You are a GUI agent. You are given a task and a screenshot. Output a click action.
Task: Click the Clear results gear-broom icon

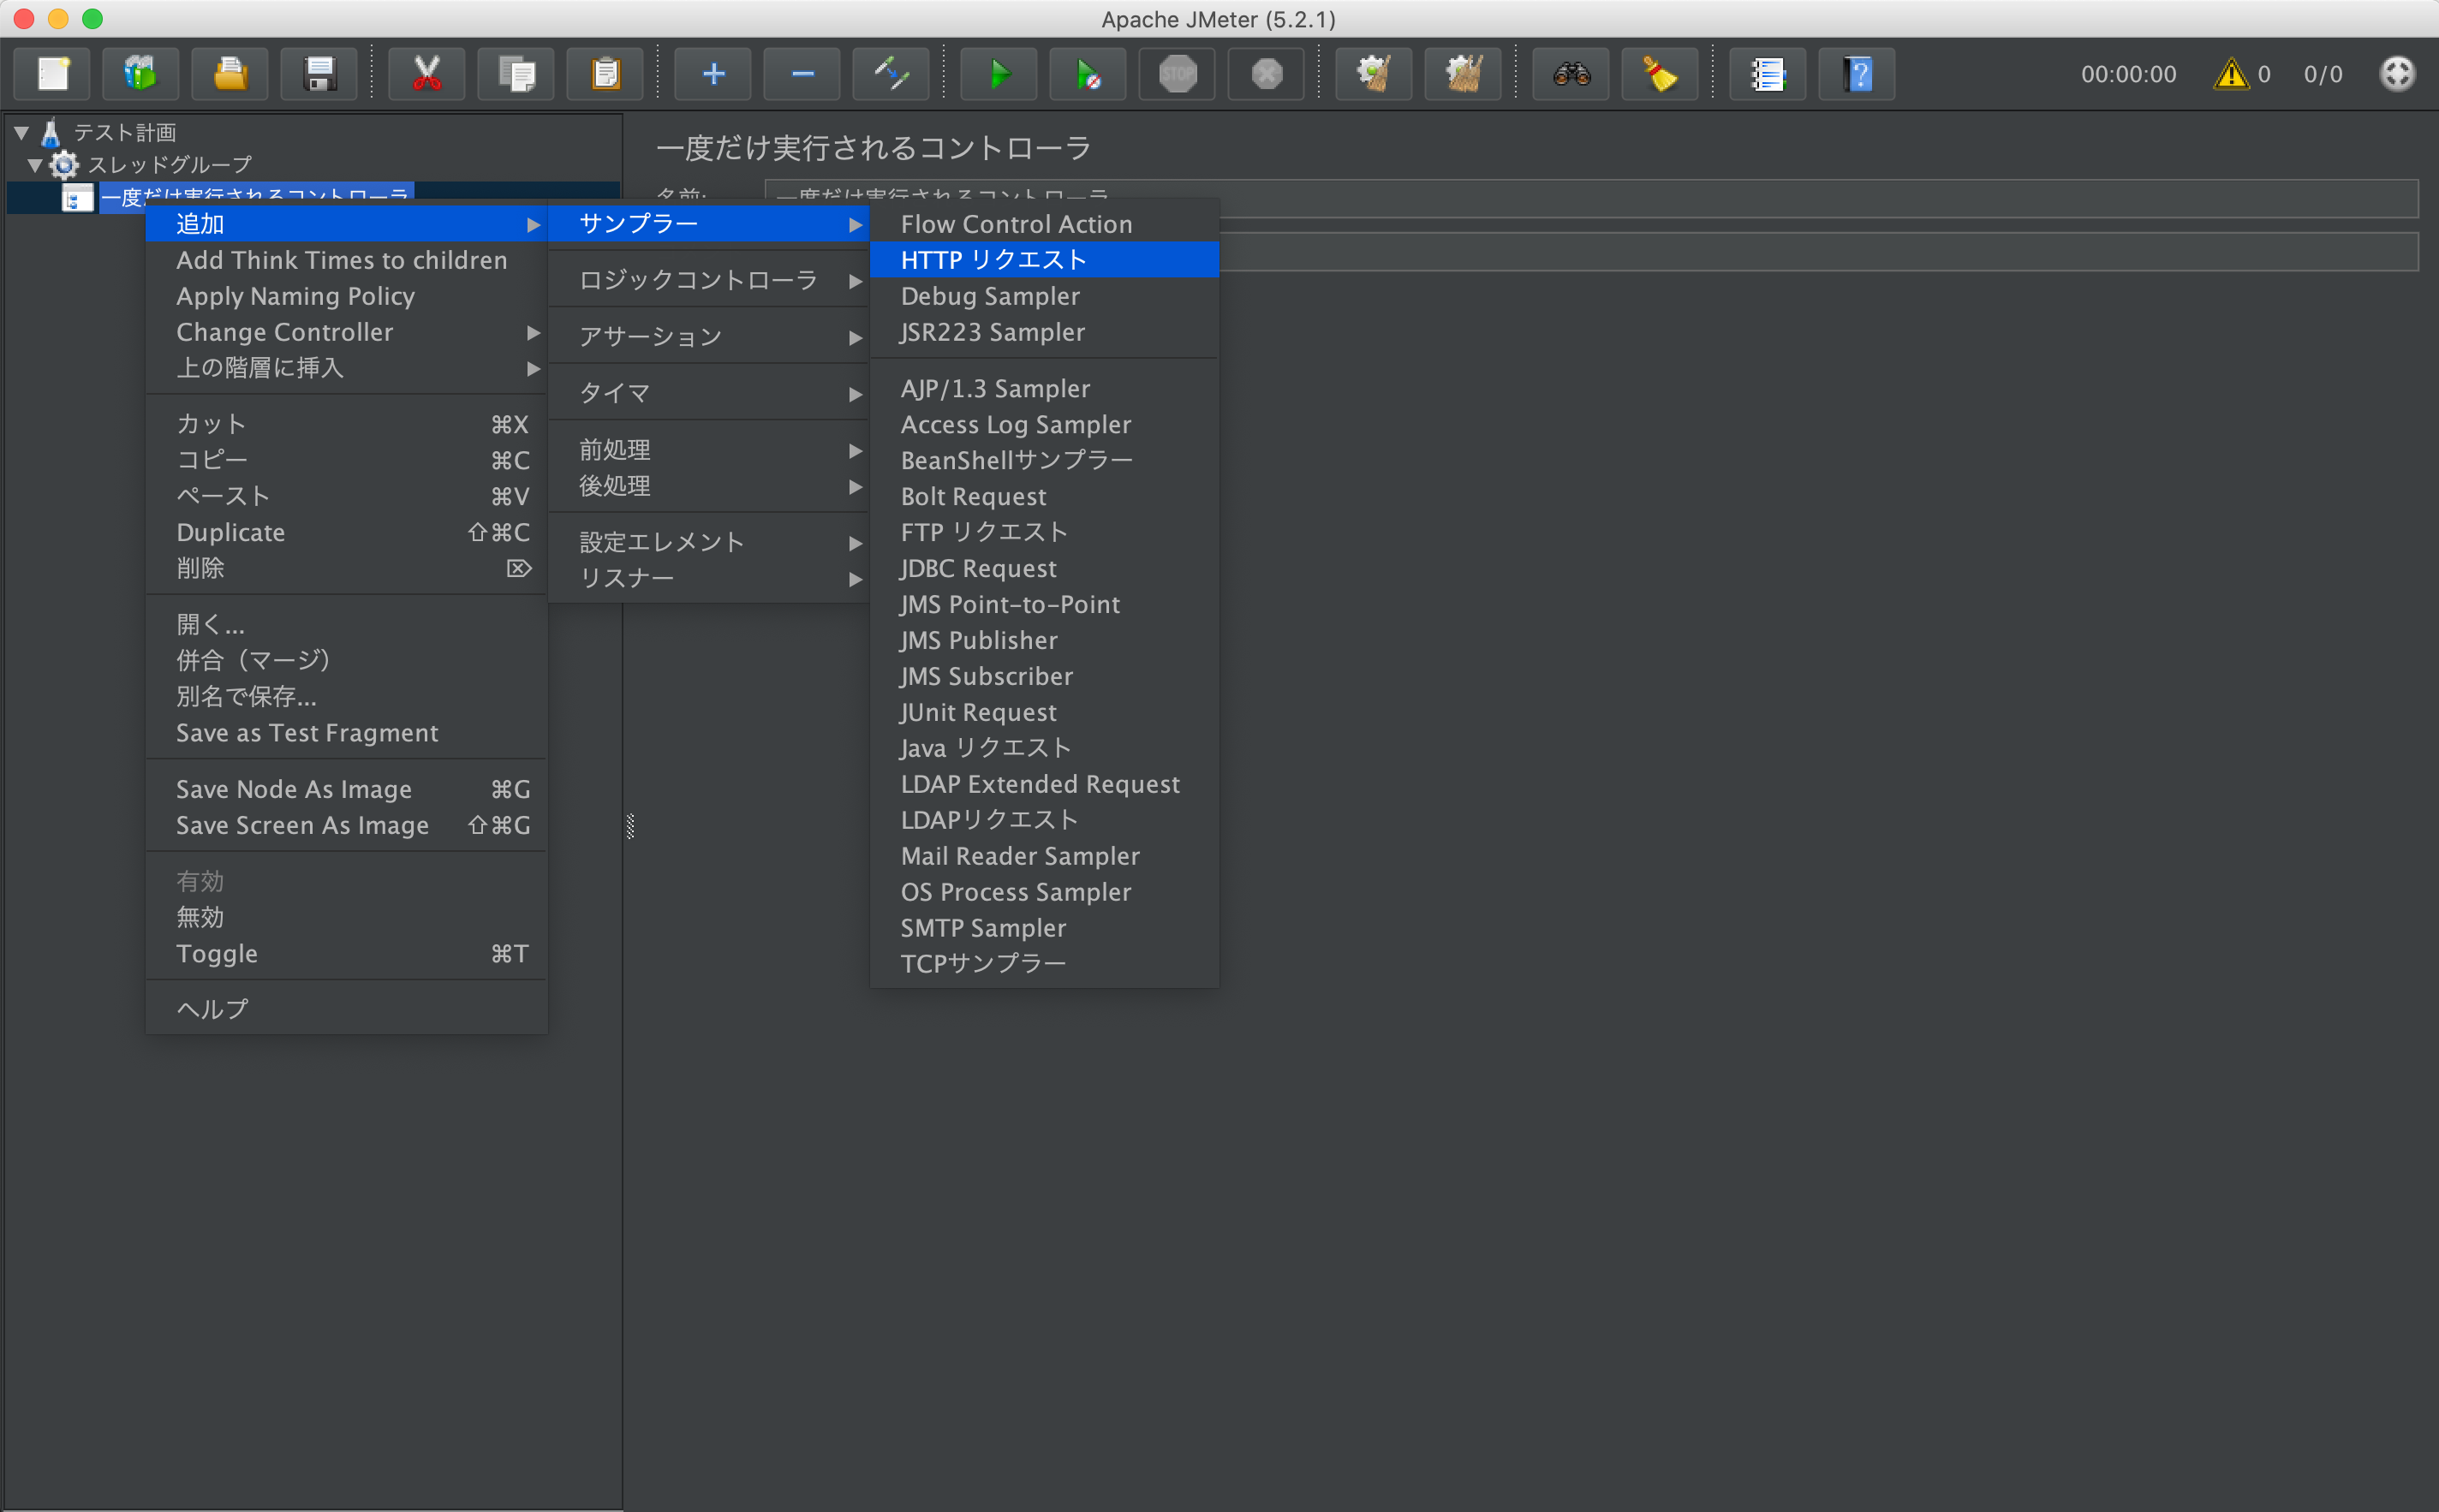click(x=1374, y=74)
